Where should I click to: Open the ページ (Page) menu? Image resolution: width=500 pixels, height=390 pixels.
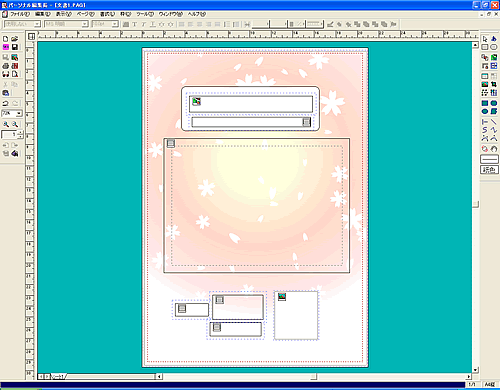coord(86,14)
